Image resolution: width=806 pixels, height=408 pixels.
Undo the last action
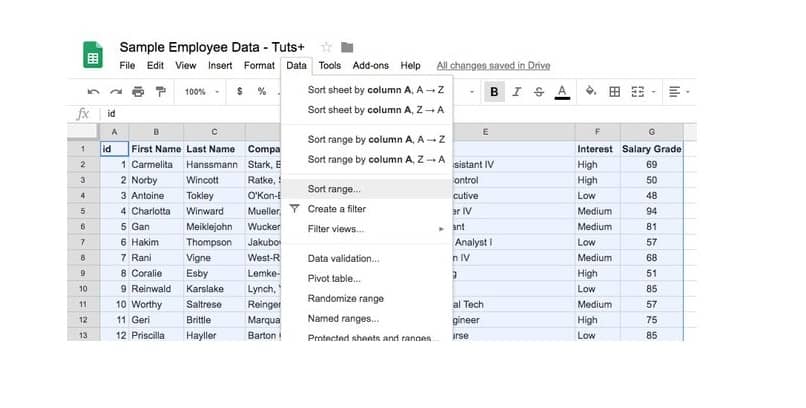[x=93, y=92]
